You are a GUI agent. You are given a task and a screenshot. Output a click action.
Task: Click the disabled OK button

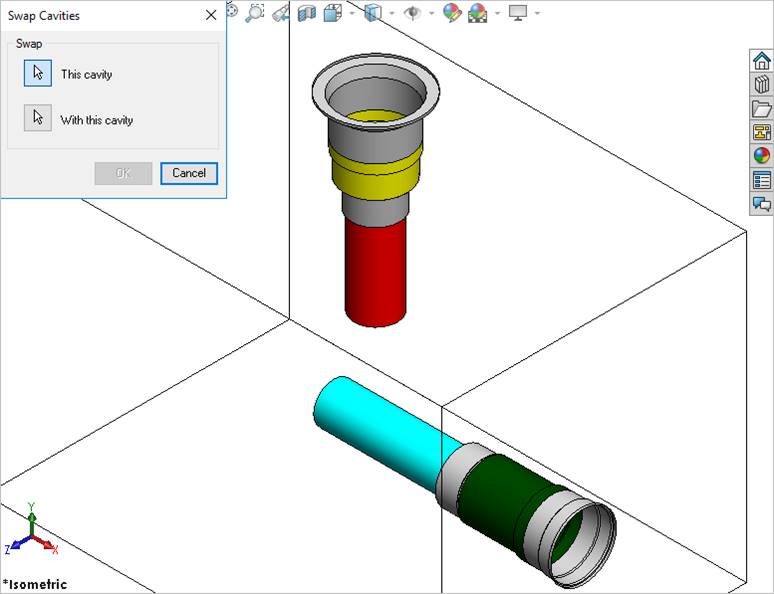pyautogui.click(x=123, y=173)
